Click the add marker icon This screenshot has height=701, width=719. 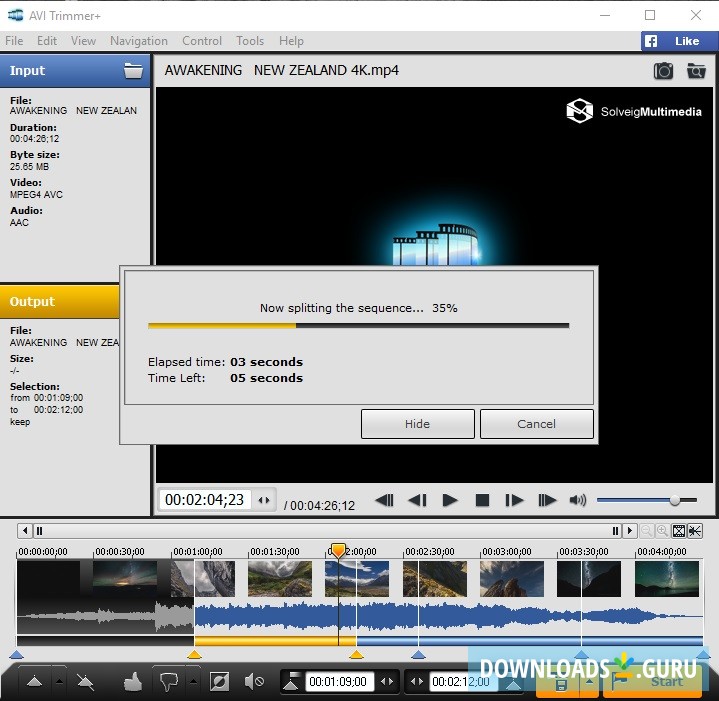(34, 682)
